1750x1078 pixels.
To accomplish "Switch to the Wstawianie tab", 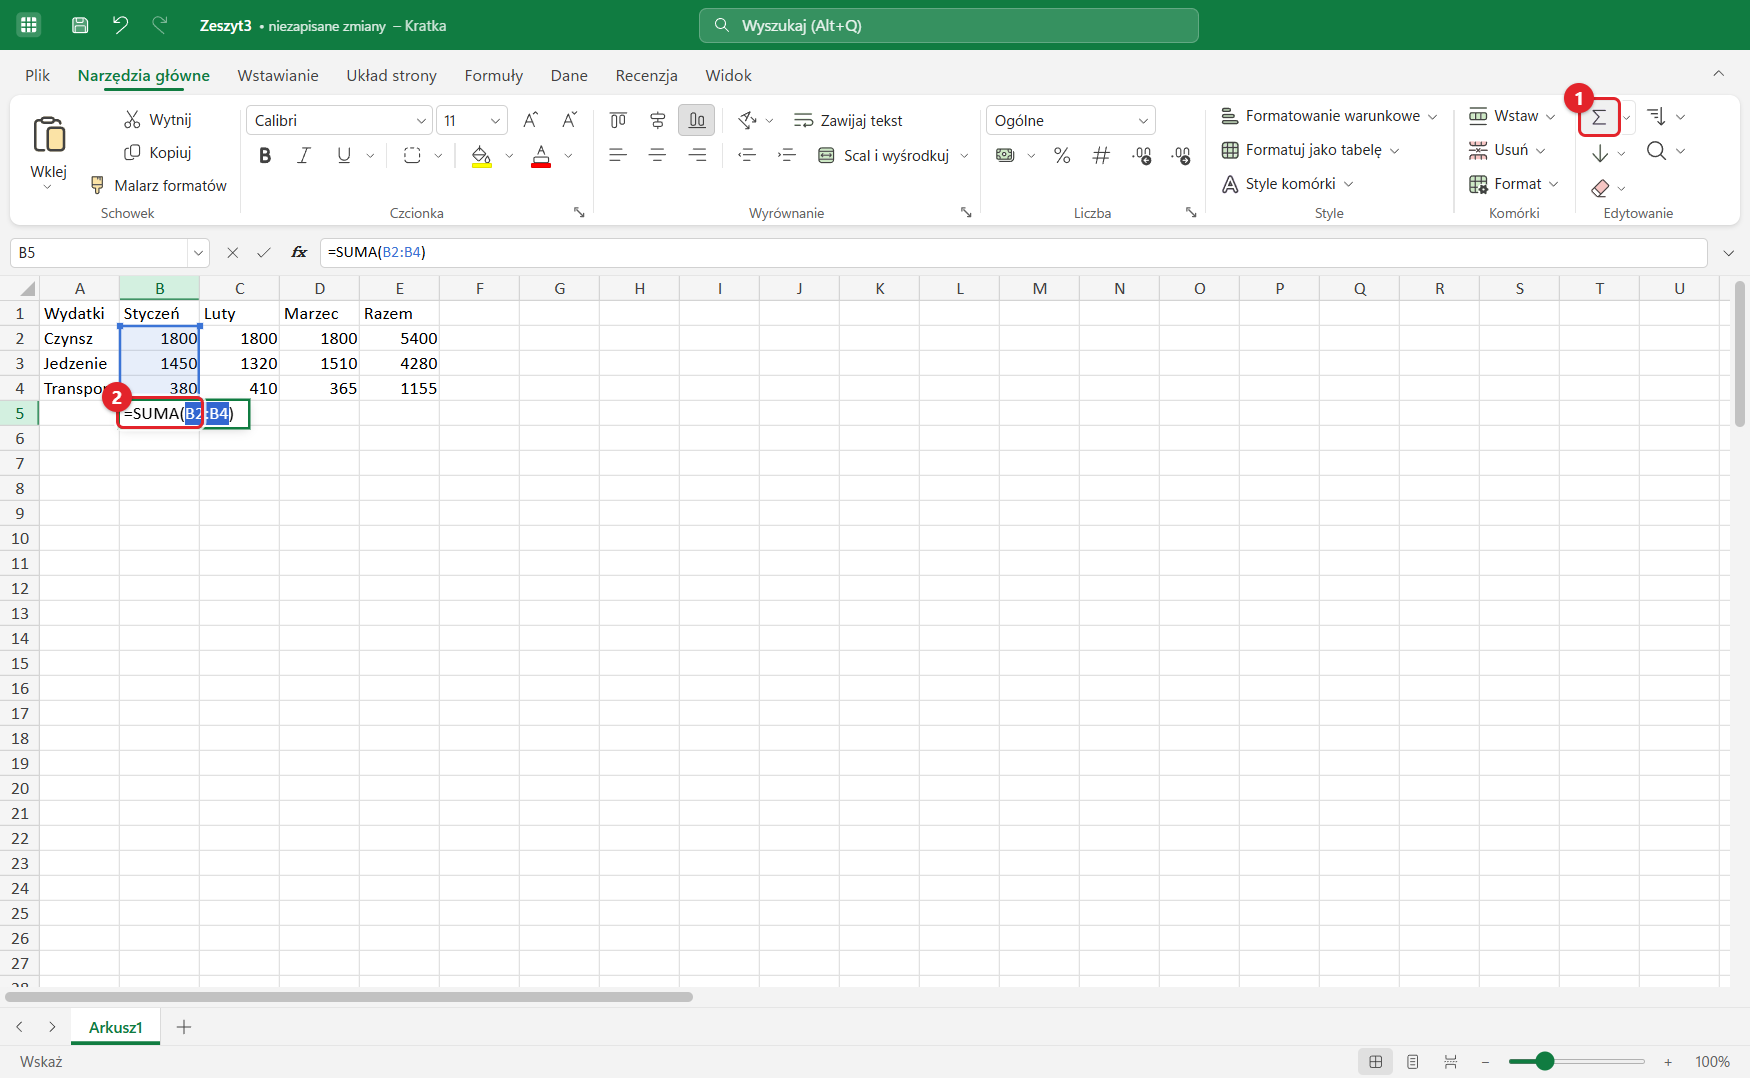I will (x=278, y=75).
